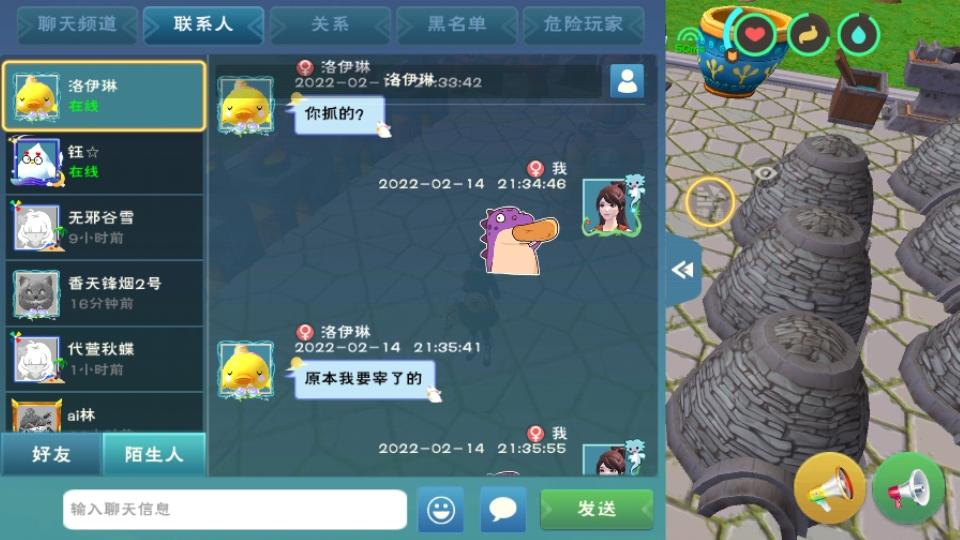Select the 陌生人 strangers list toggle

click(x=154, y=454)
